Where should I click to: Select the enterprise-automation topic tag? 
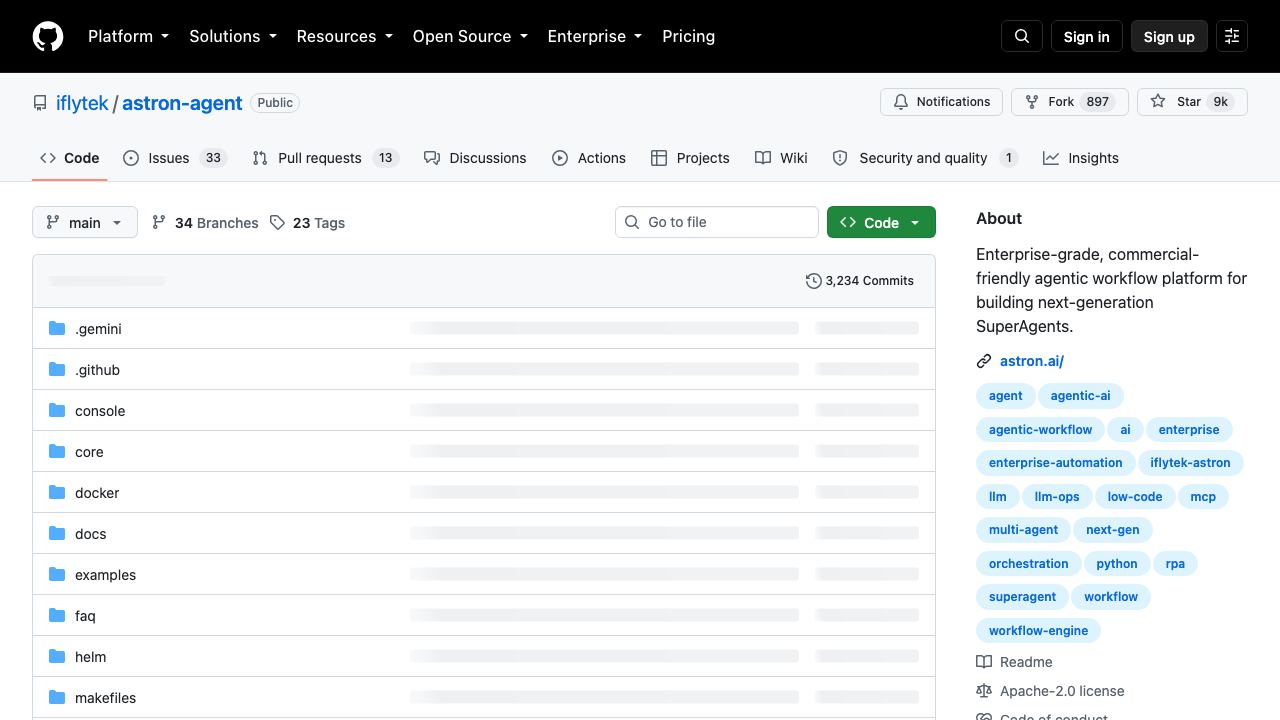(1056, 463)
